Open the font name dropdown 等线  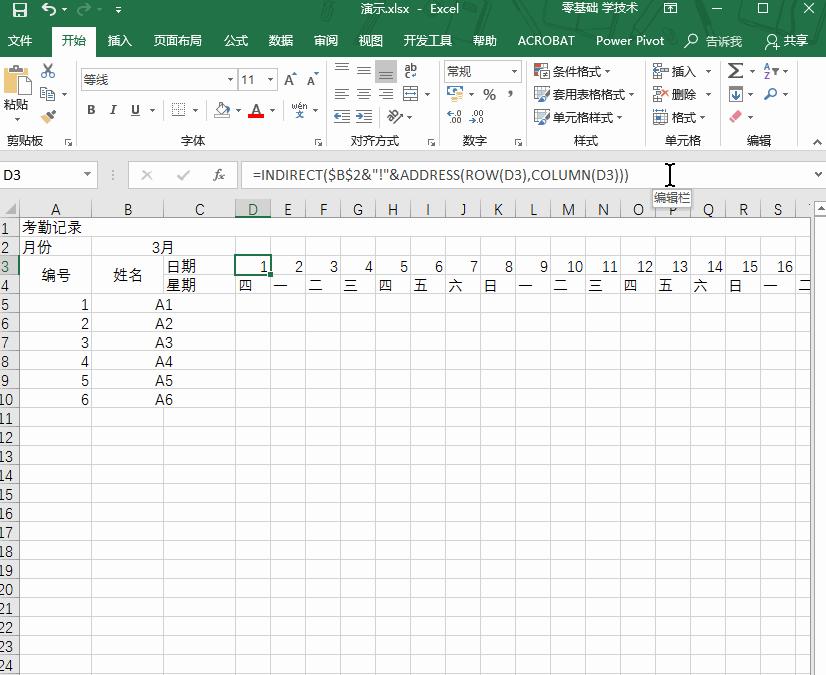(230, 80)
